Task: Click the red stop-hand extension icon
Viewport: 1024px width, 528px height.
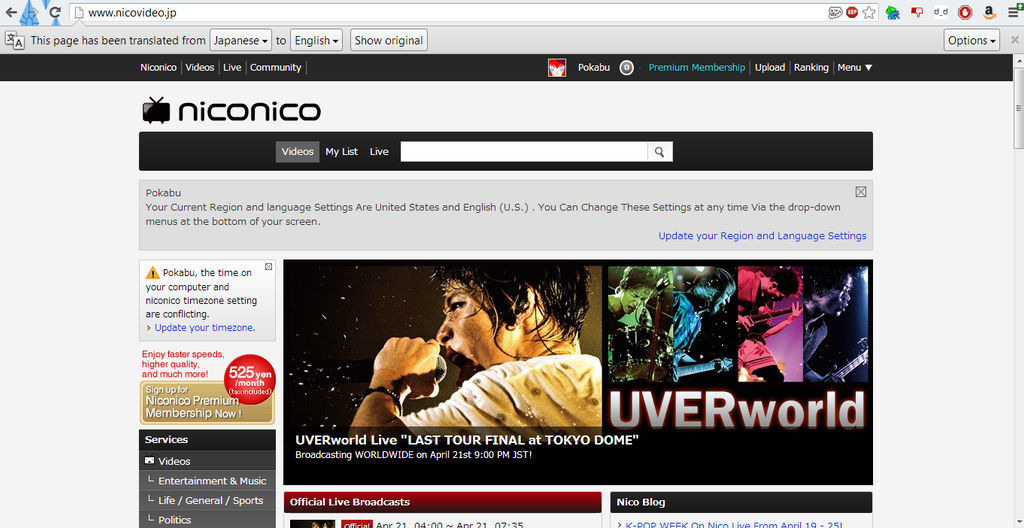Action: (x=965, y=12)
